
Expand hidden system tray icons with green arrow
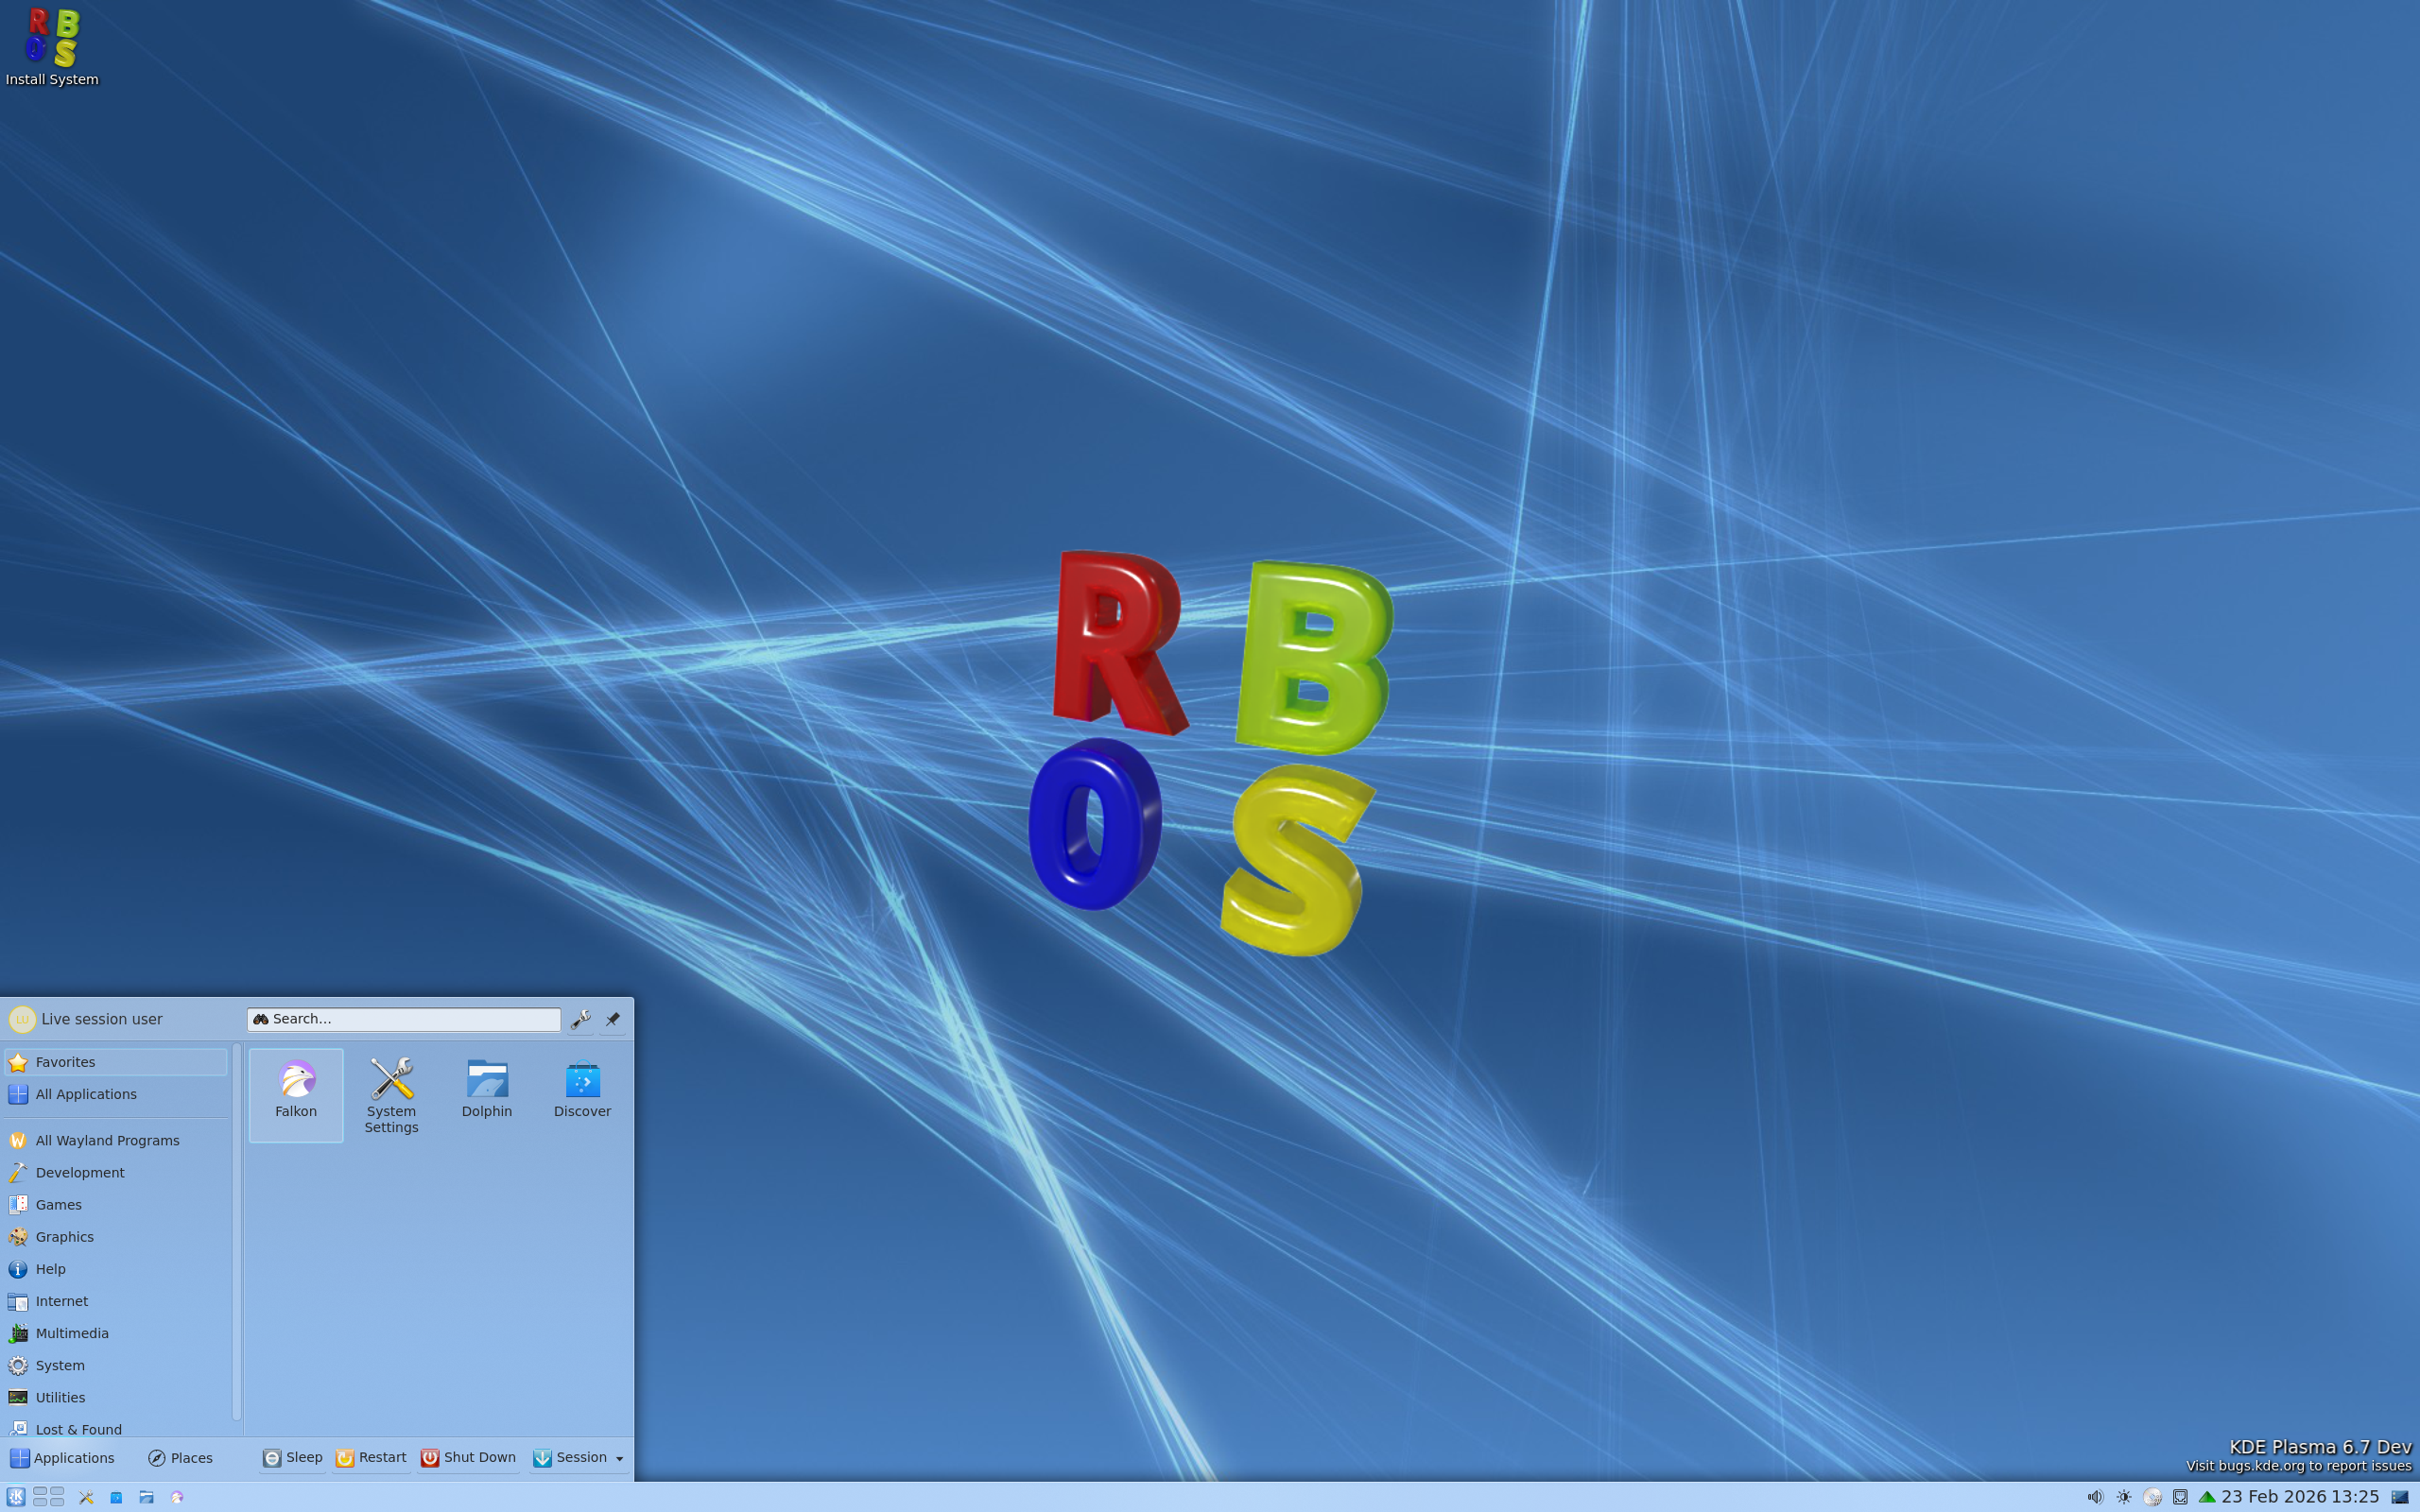pos(2206,1497)
